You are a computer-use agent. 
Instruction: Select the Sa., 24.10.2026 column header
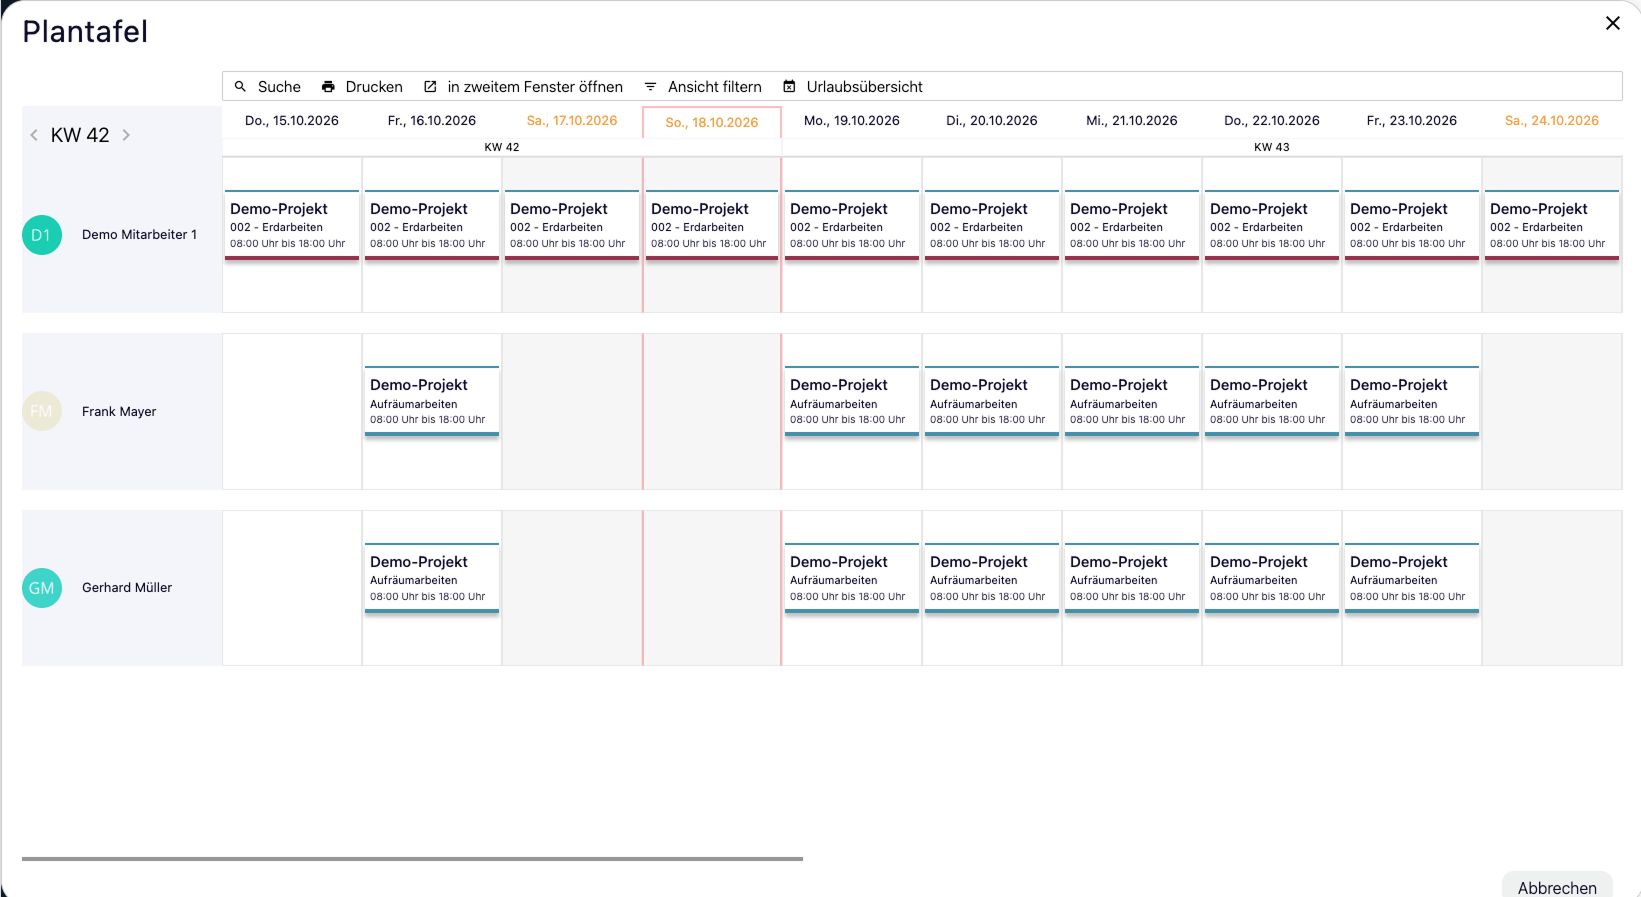[1552, 121]
